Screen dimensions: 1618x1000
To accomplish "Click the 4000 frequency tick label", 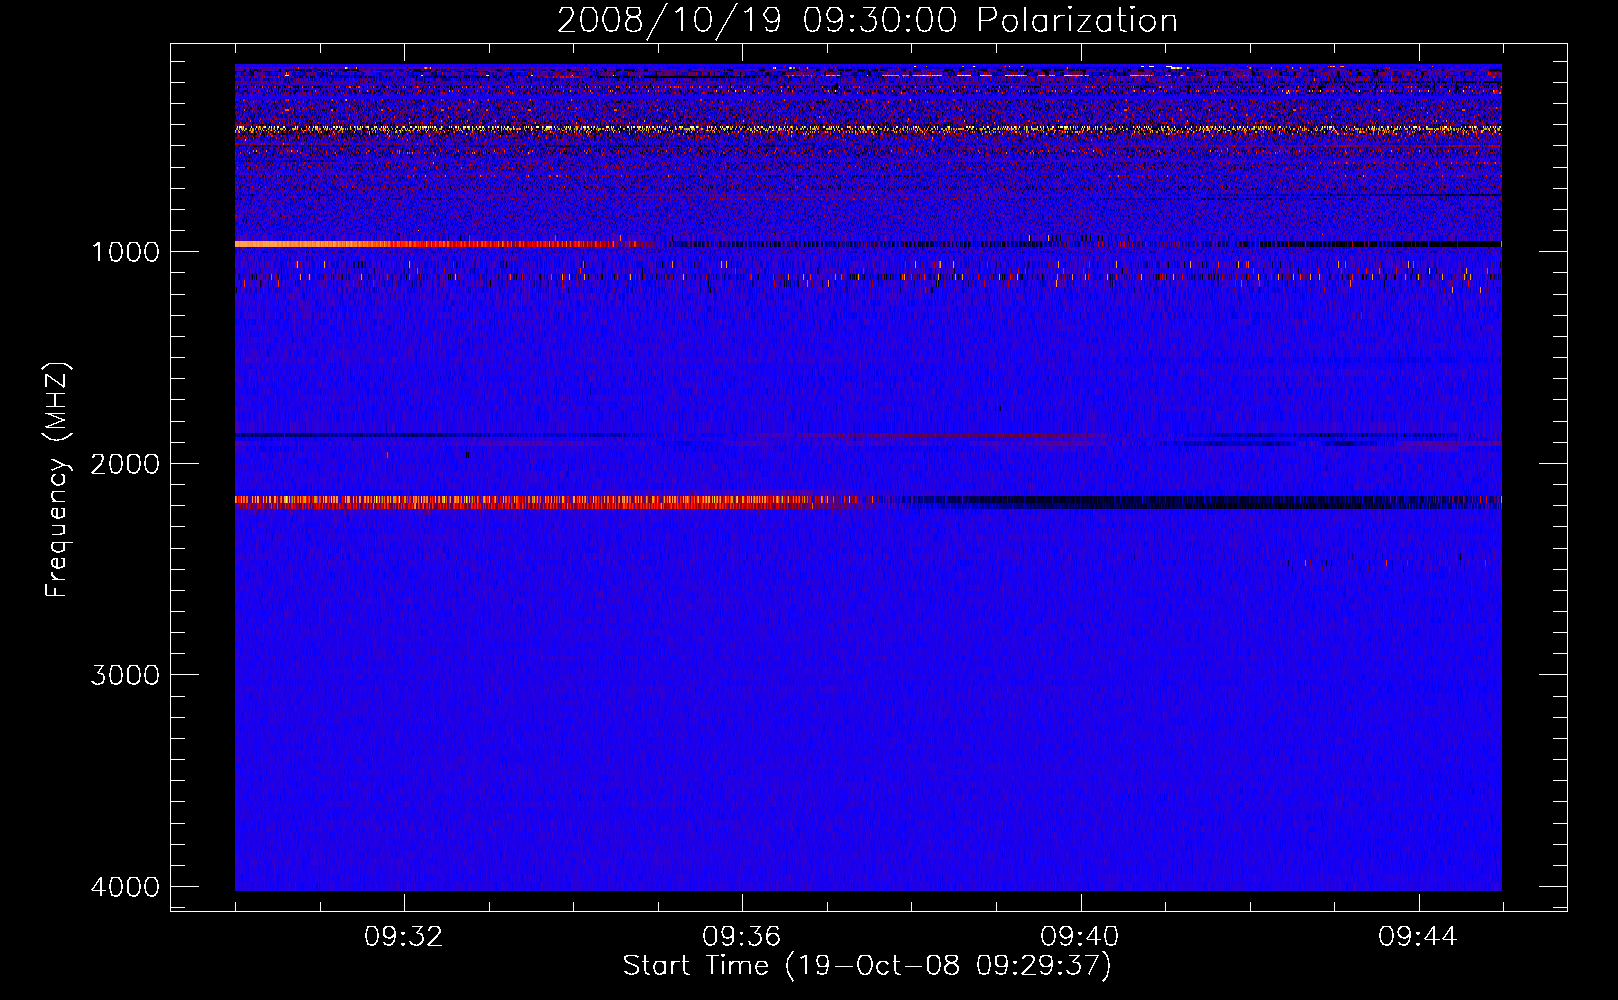I will click(x=125, y=887).
